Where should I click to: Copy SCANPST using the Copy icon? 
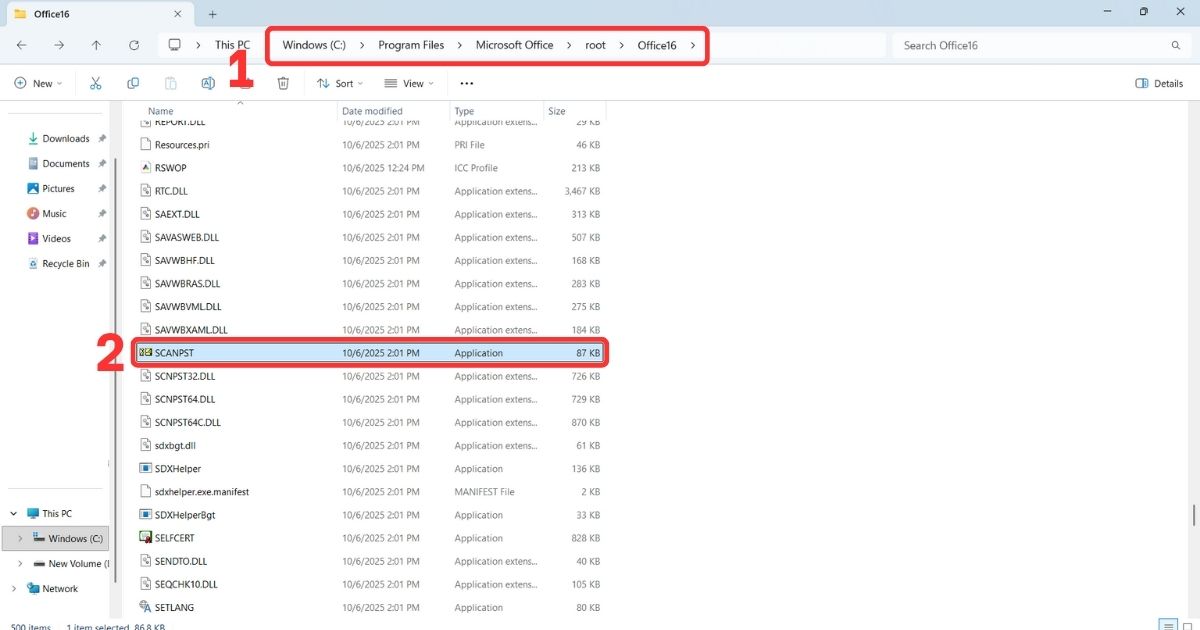tap(132, 83)
